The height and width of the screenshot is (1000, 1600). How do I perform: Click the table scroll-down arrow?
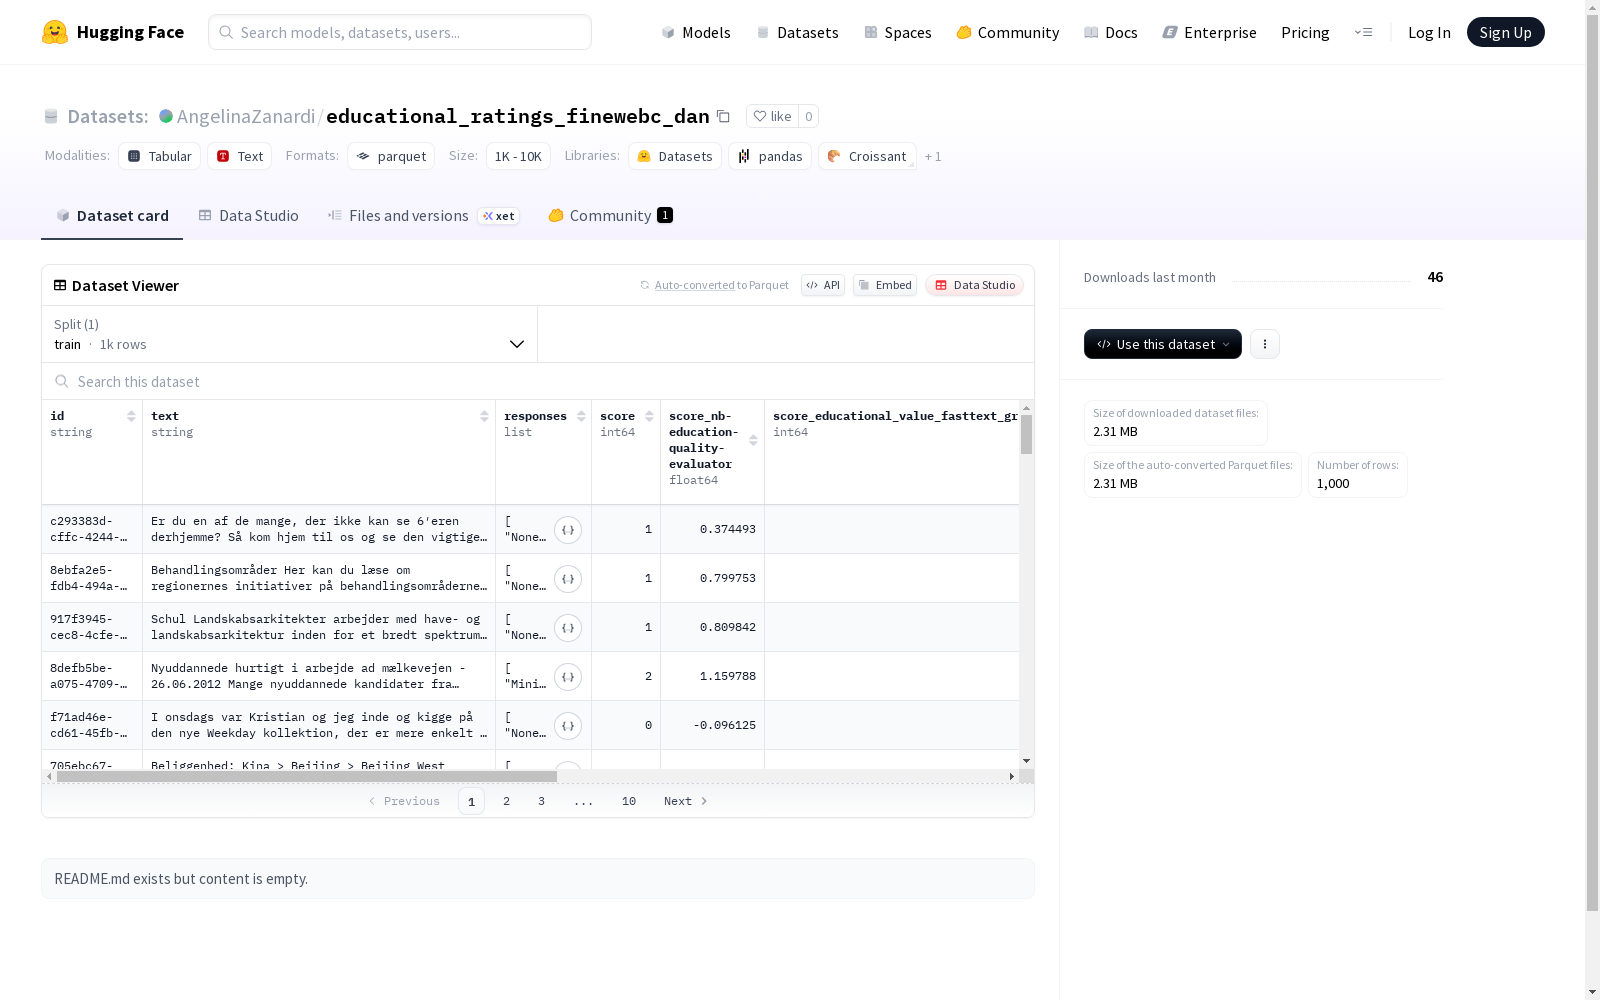point(1026,761)
